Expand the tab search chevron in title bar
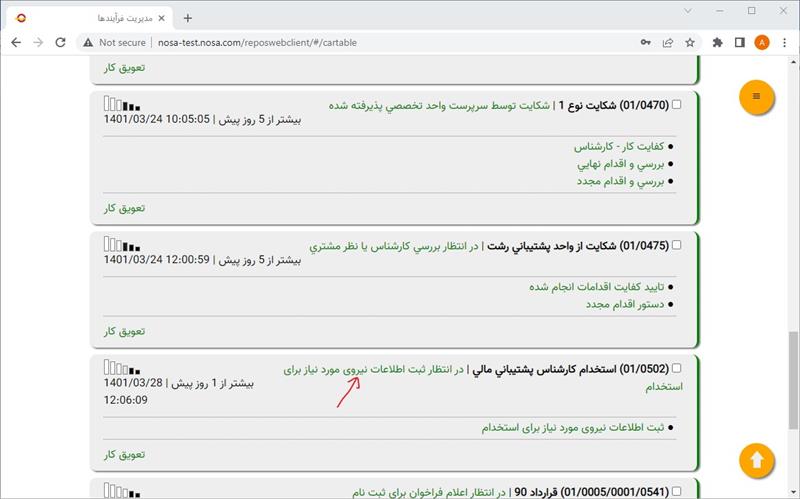The width and height of the screenshot is (800, 499). click(687, 12)
